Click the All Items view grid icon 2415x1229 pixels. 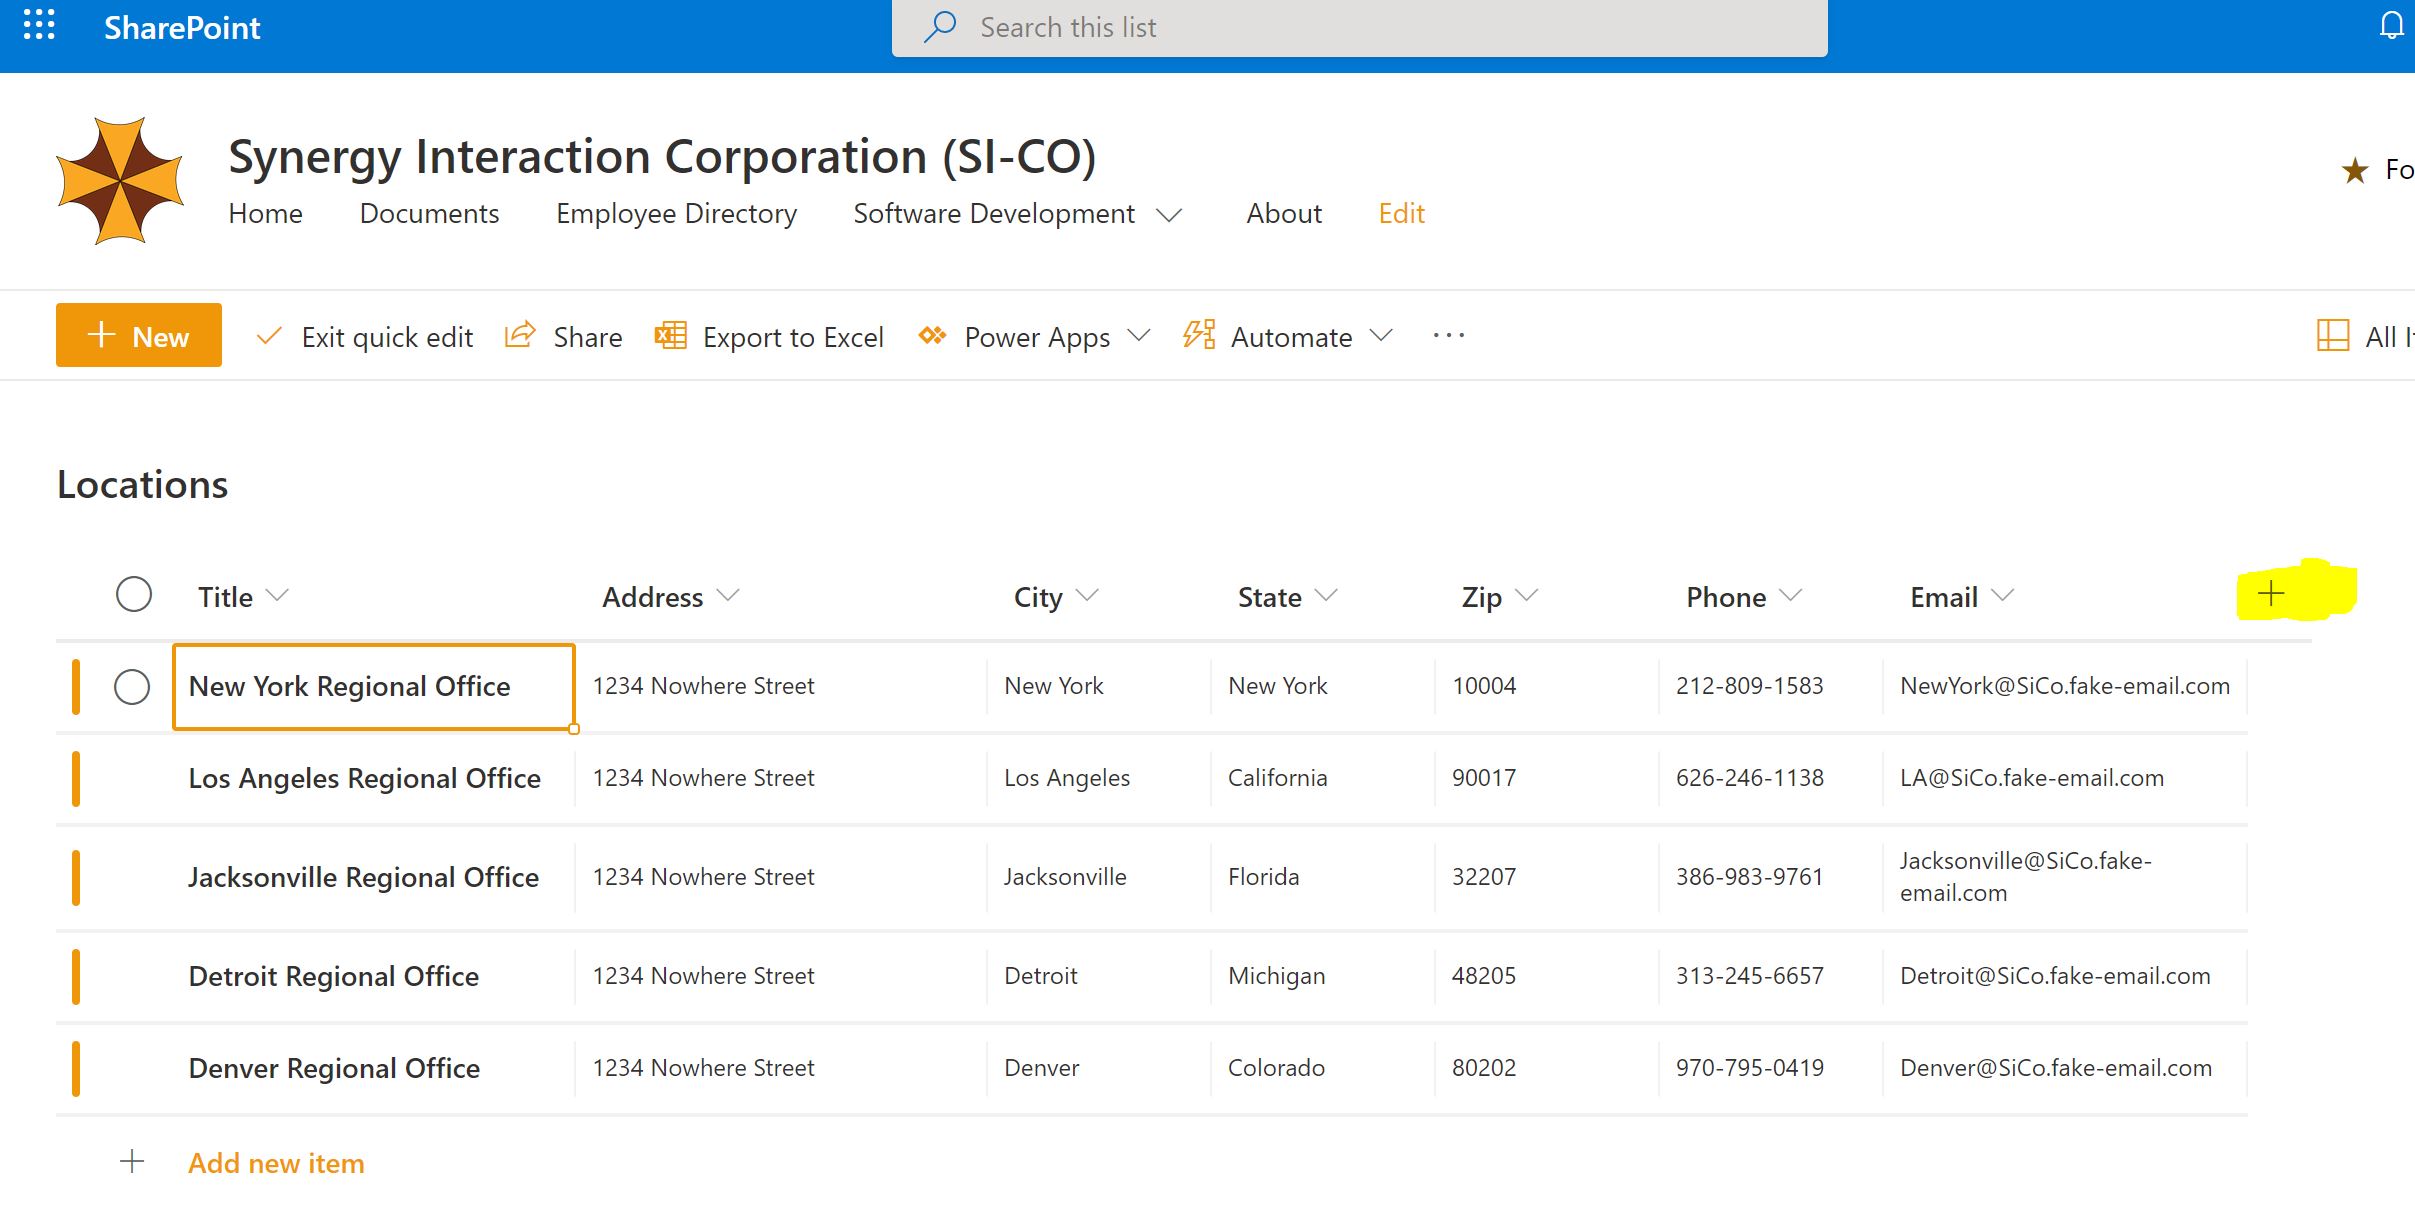point(2332,336)
